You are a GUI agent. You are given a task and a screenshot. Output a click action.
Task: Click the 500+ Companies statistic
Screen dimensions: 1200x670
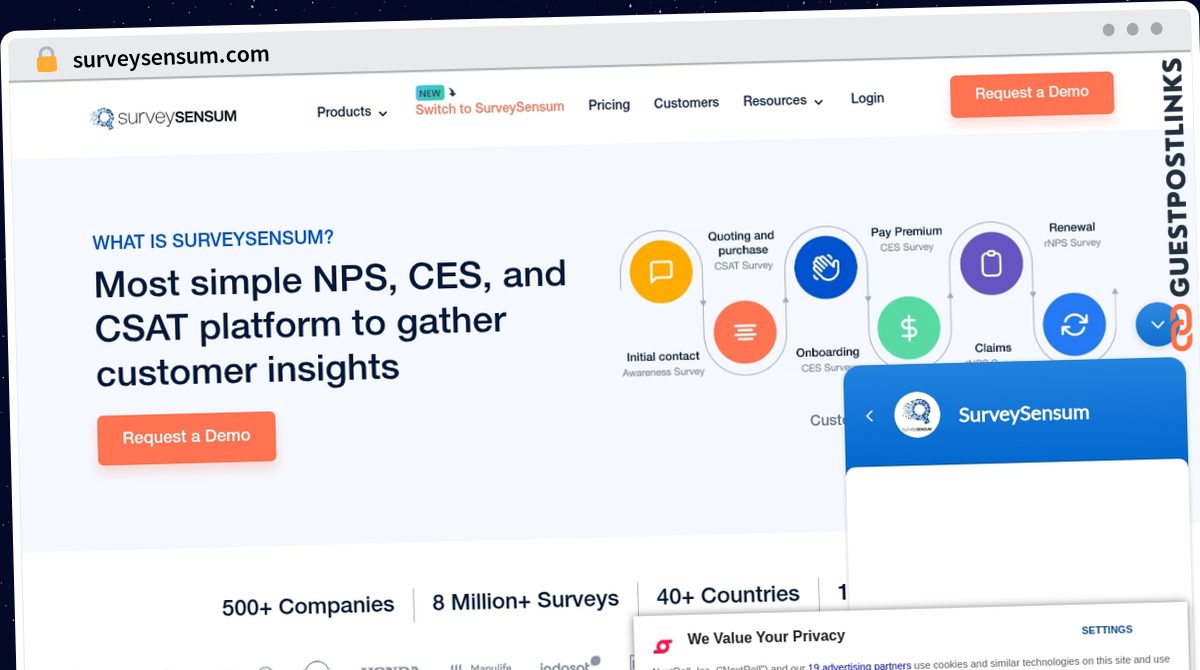308,606
